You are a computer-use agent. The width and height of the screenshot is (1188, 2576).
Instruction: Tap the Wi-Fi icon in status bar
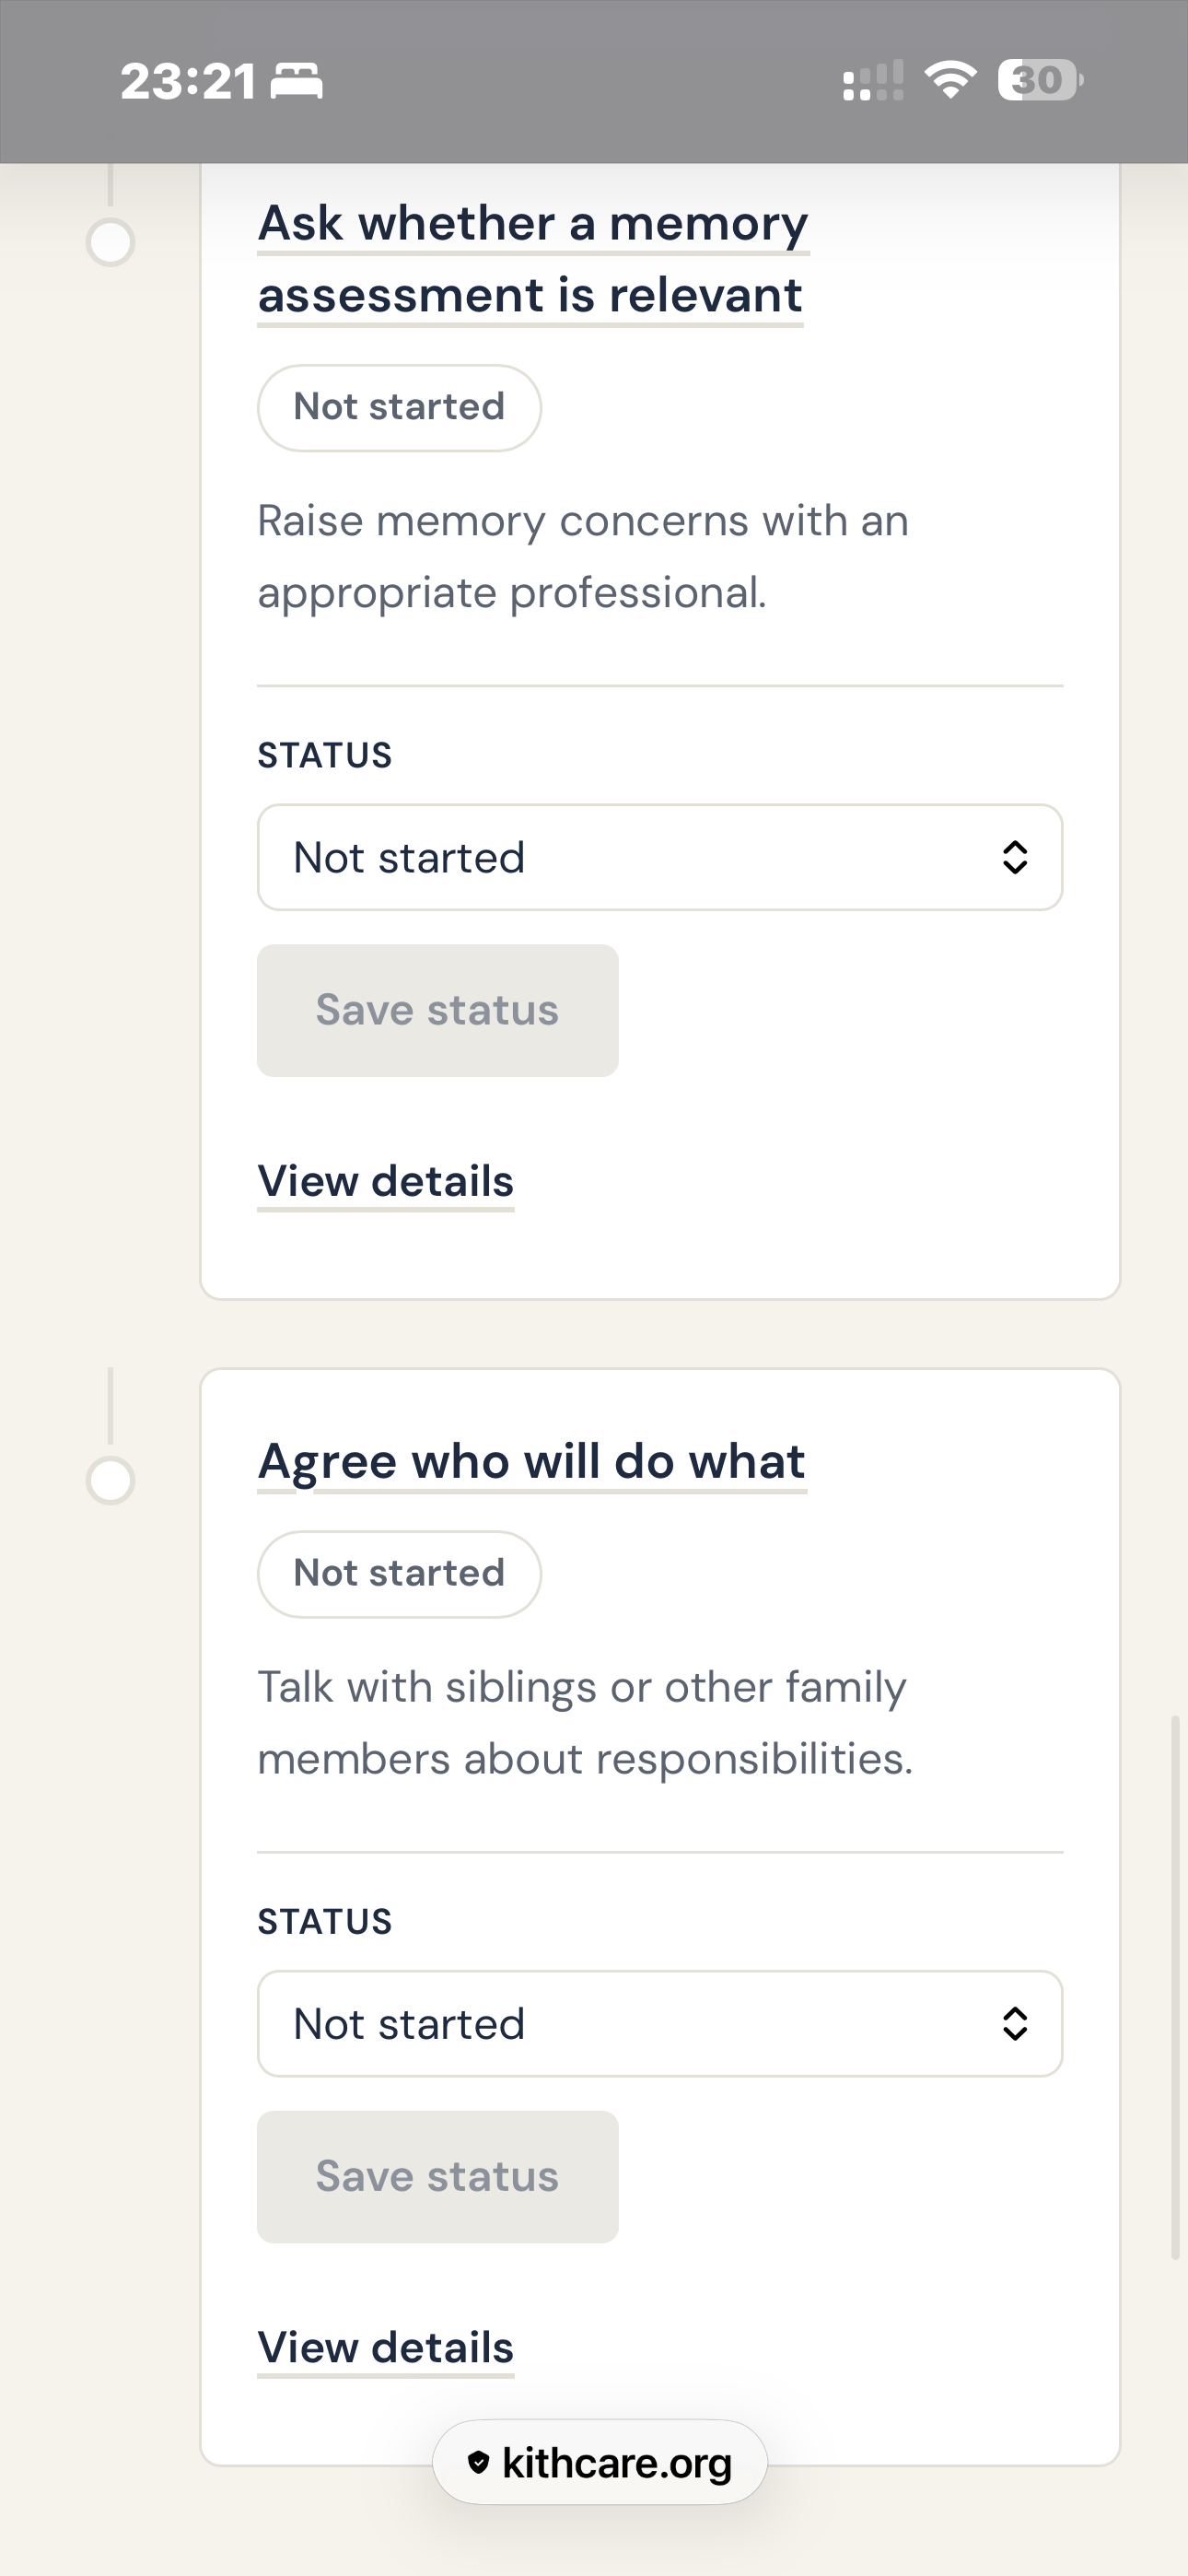(x=950, y=80)
